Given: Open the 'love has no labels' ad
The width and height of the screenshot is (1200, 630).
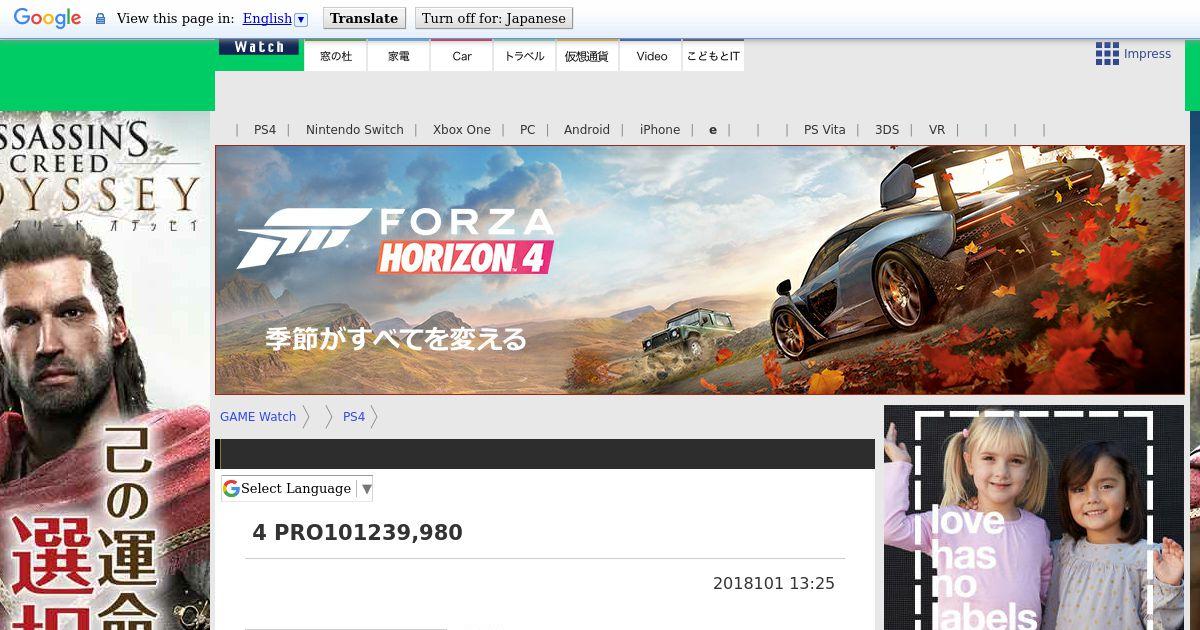Looking at the screenshot, I should (x=1034, y=517).
